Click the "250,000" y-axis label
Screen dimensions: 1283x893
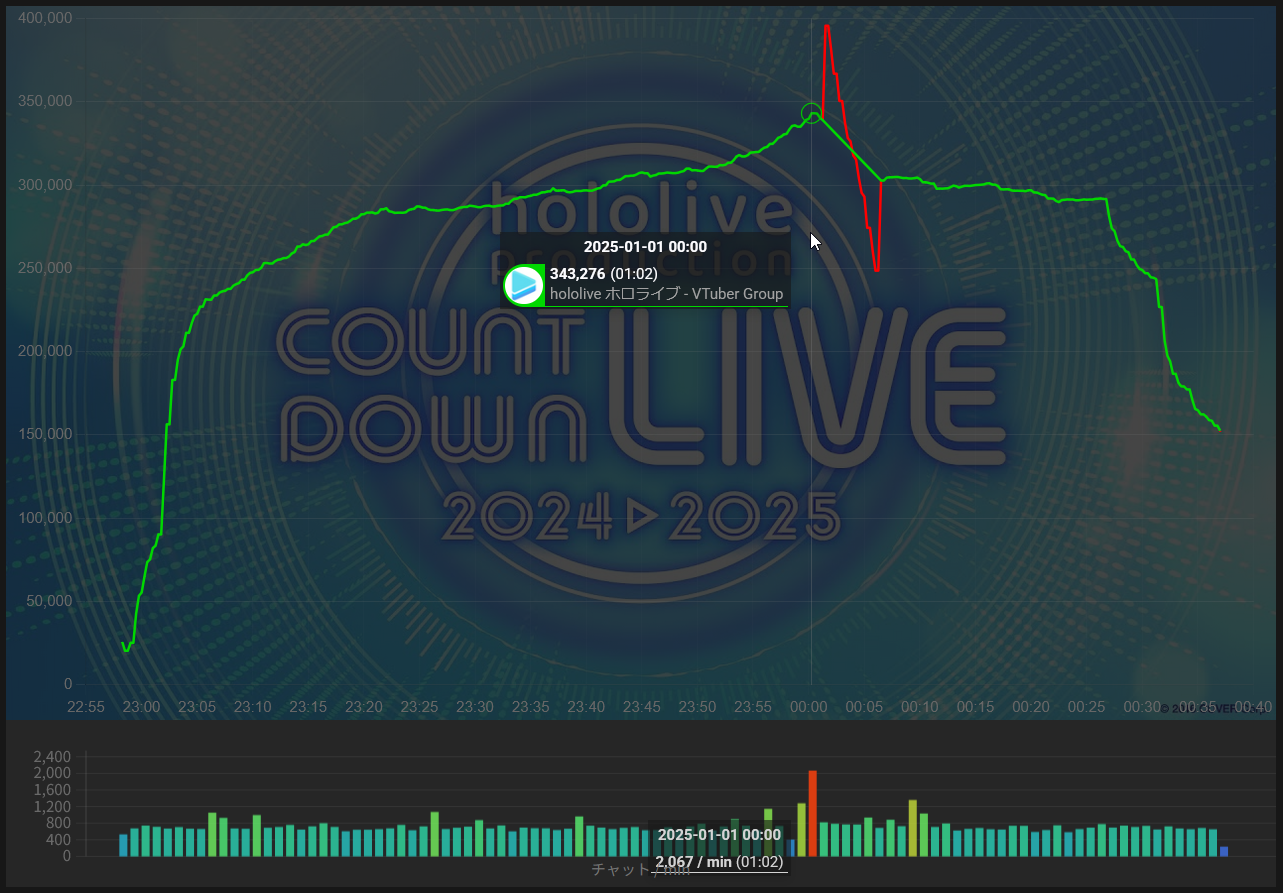tap(45, 268)
